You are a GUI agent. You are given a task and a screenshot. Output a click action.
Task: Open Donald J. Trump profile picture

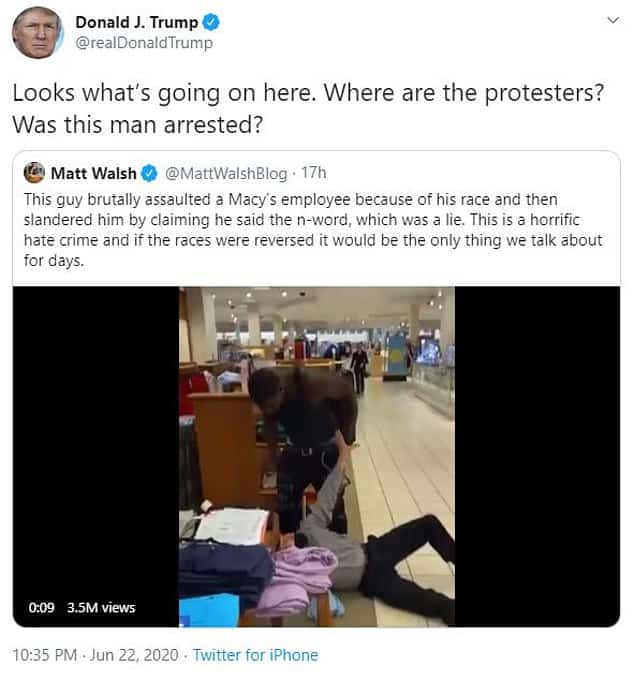click(x=37, y=33)
